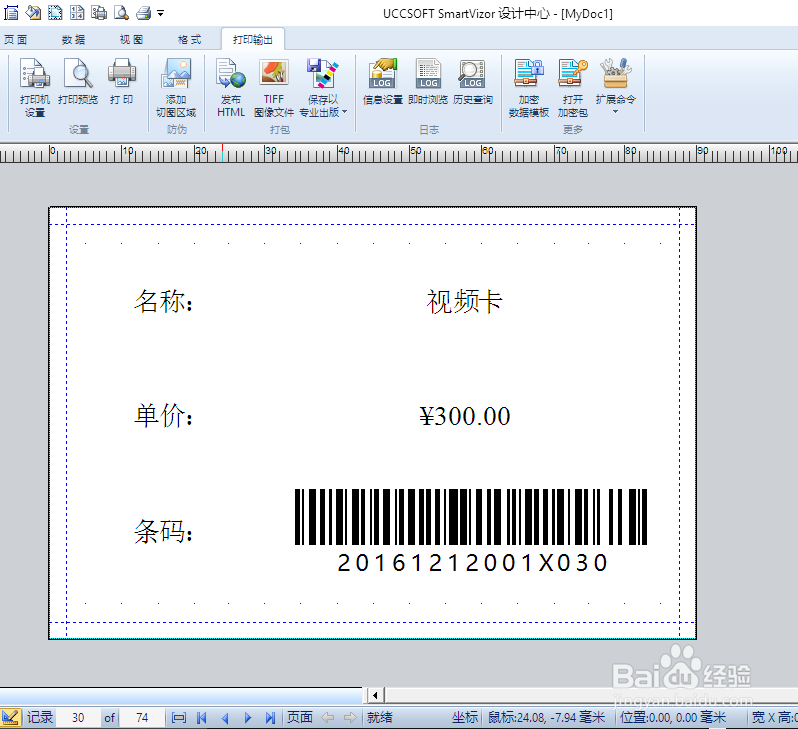Click first quick access page setup icon
This screenshot has width=798, height=729.
[x=11, y=12]
